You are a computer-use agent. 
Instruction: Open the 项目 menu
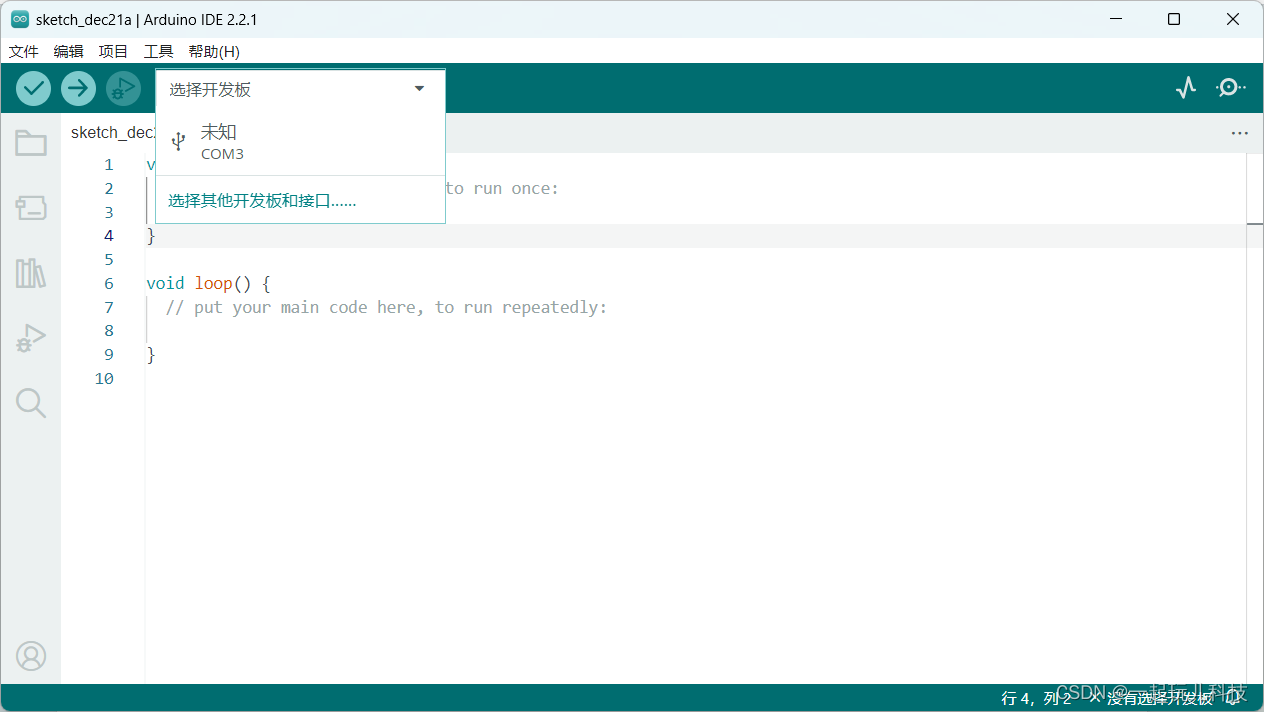114,51
